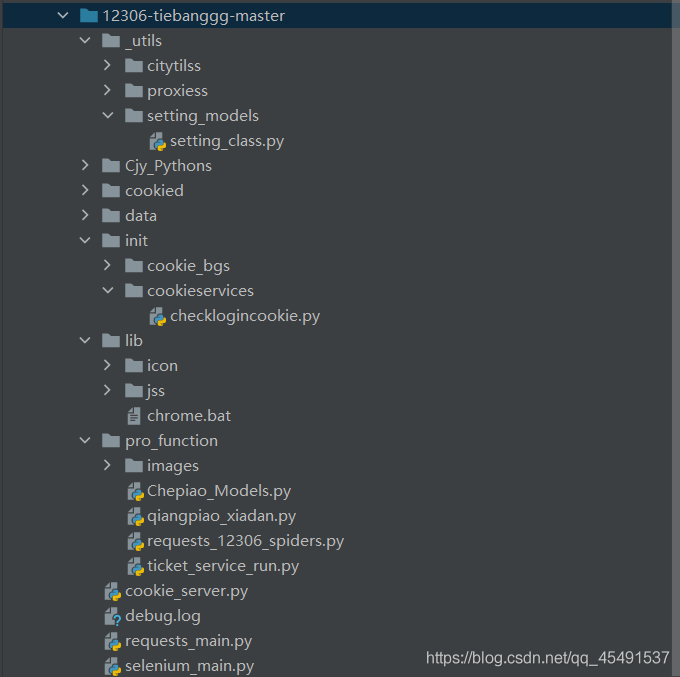Click the _utils folder icon
Screen dimensions: 680x677
pyautogui.click(x=111, y=41)
